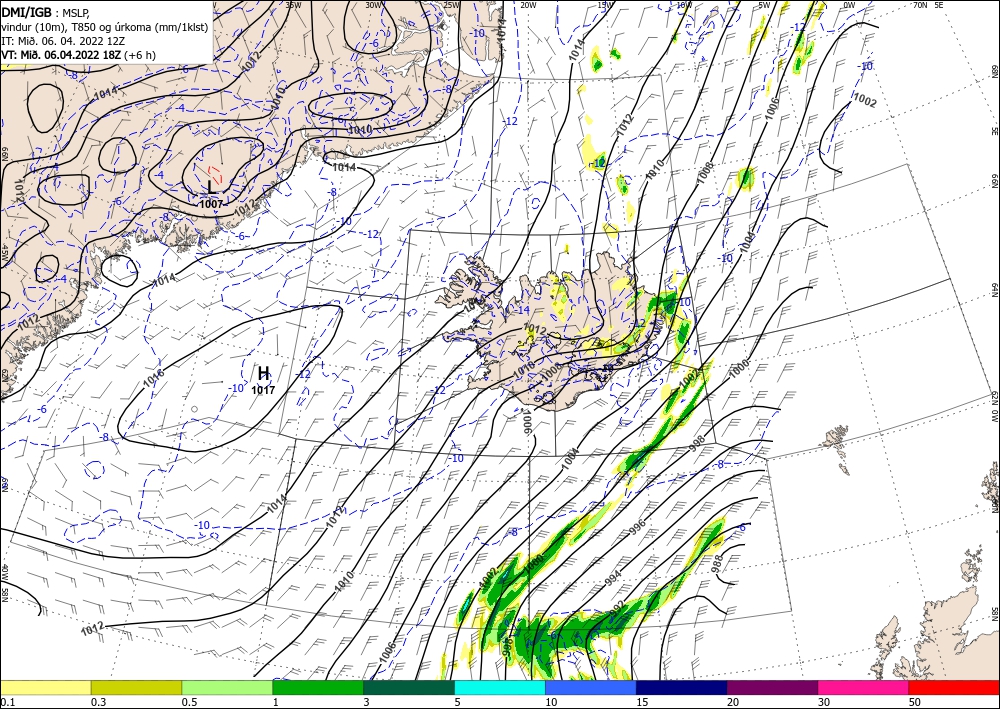Click the olive 0.3–0.5 legend swatch
The image size is (1000, 709).
tap(136, 687)
